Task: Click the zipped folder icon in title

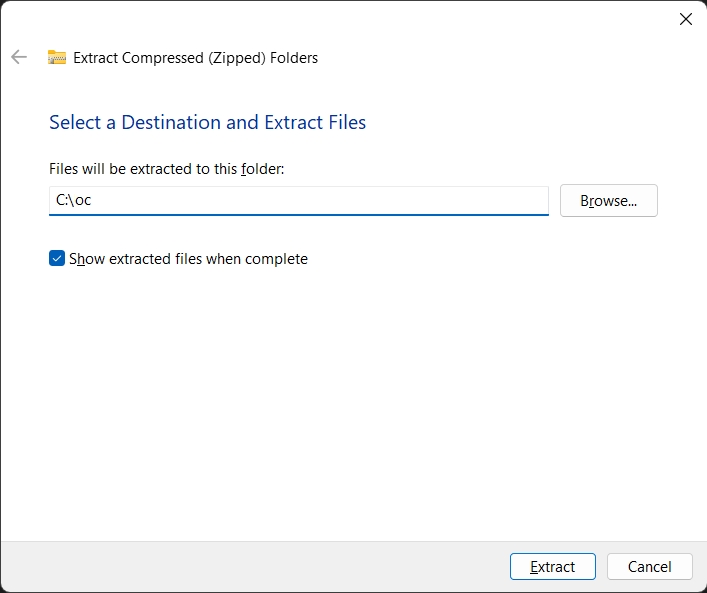Action: 57,58
